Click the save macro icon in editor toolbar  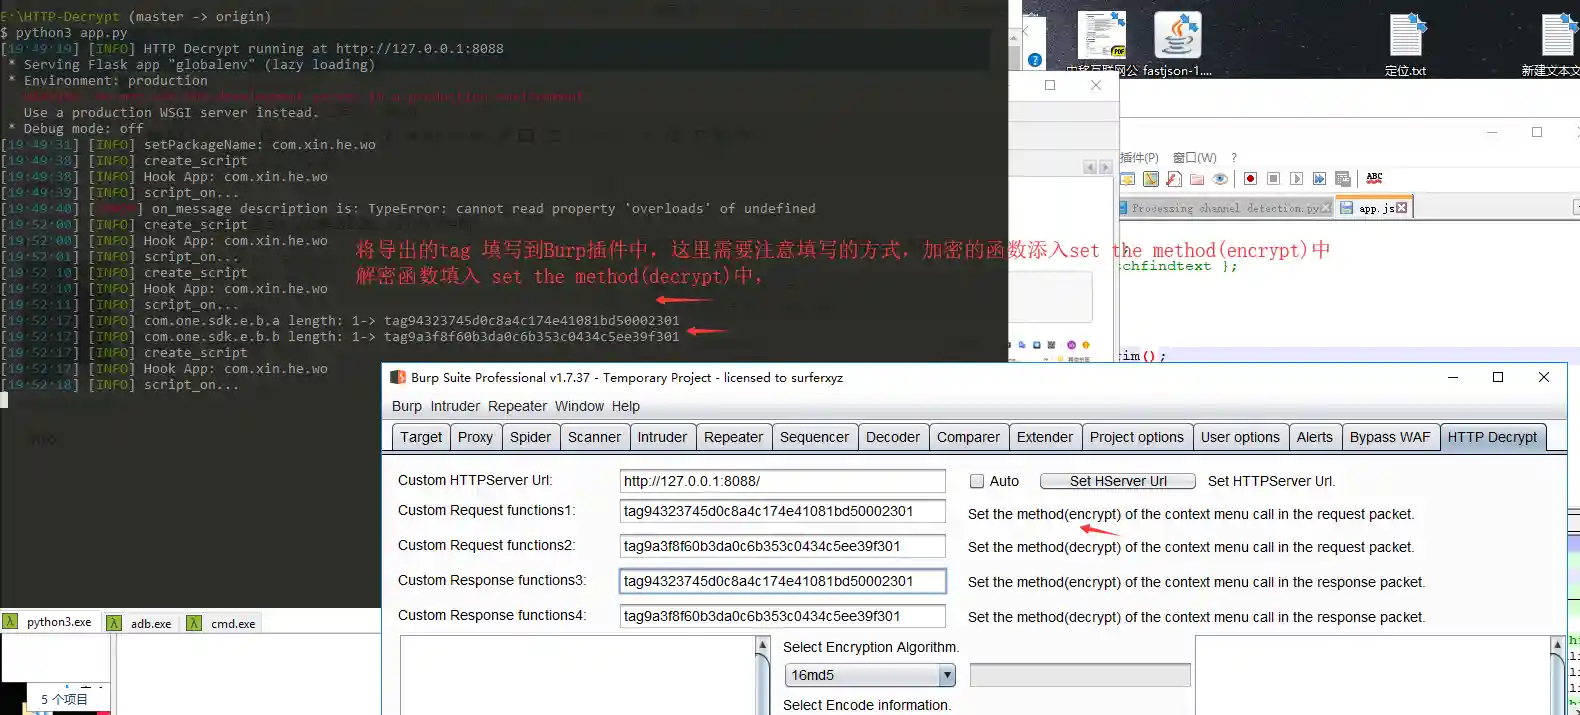pyautogui.click(x=1343, y=179)
